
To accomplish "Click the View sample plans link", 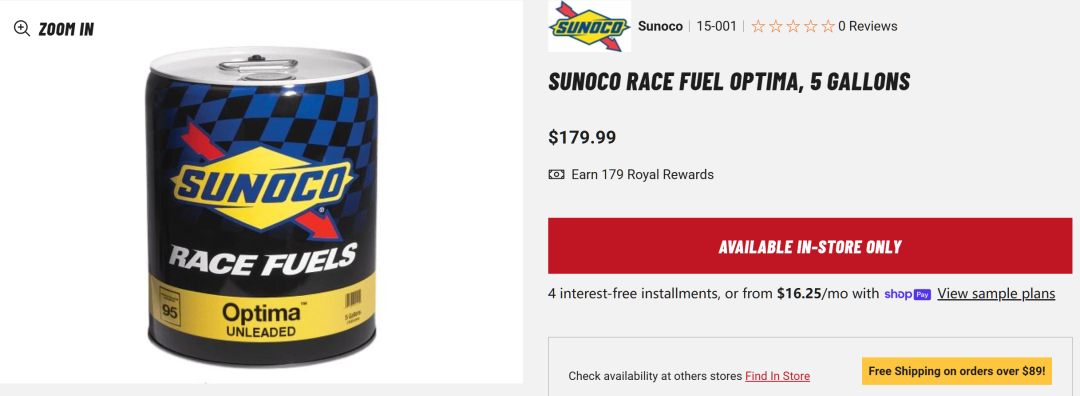I will click(996, 294).
